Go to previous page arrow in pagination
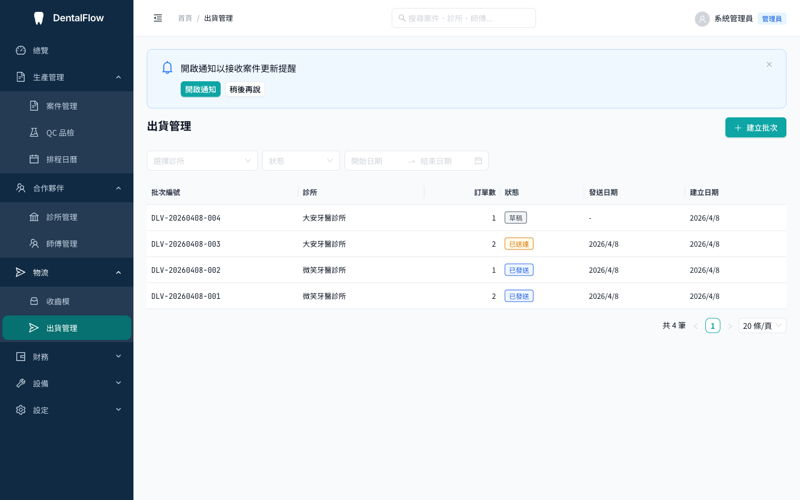This screenshot has height=500, width=800. click(695, 326)
